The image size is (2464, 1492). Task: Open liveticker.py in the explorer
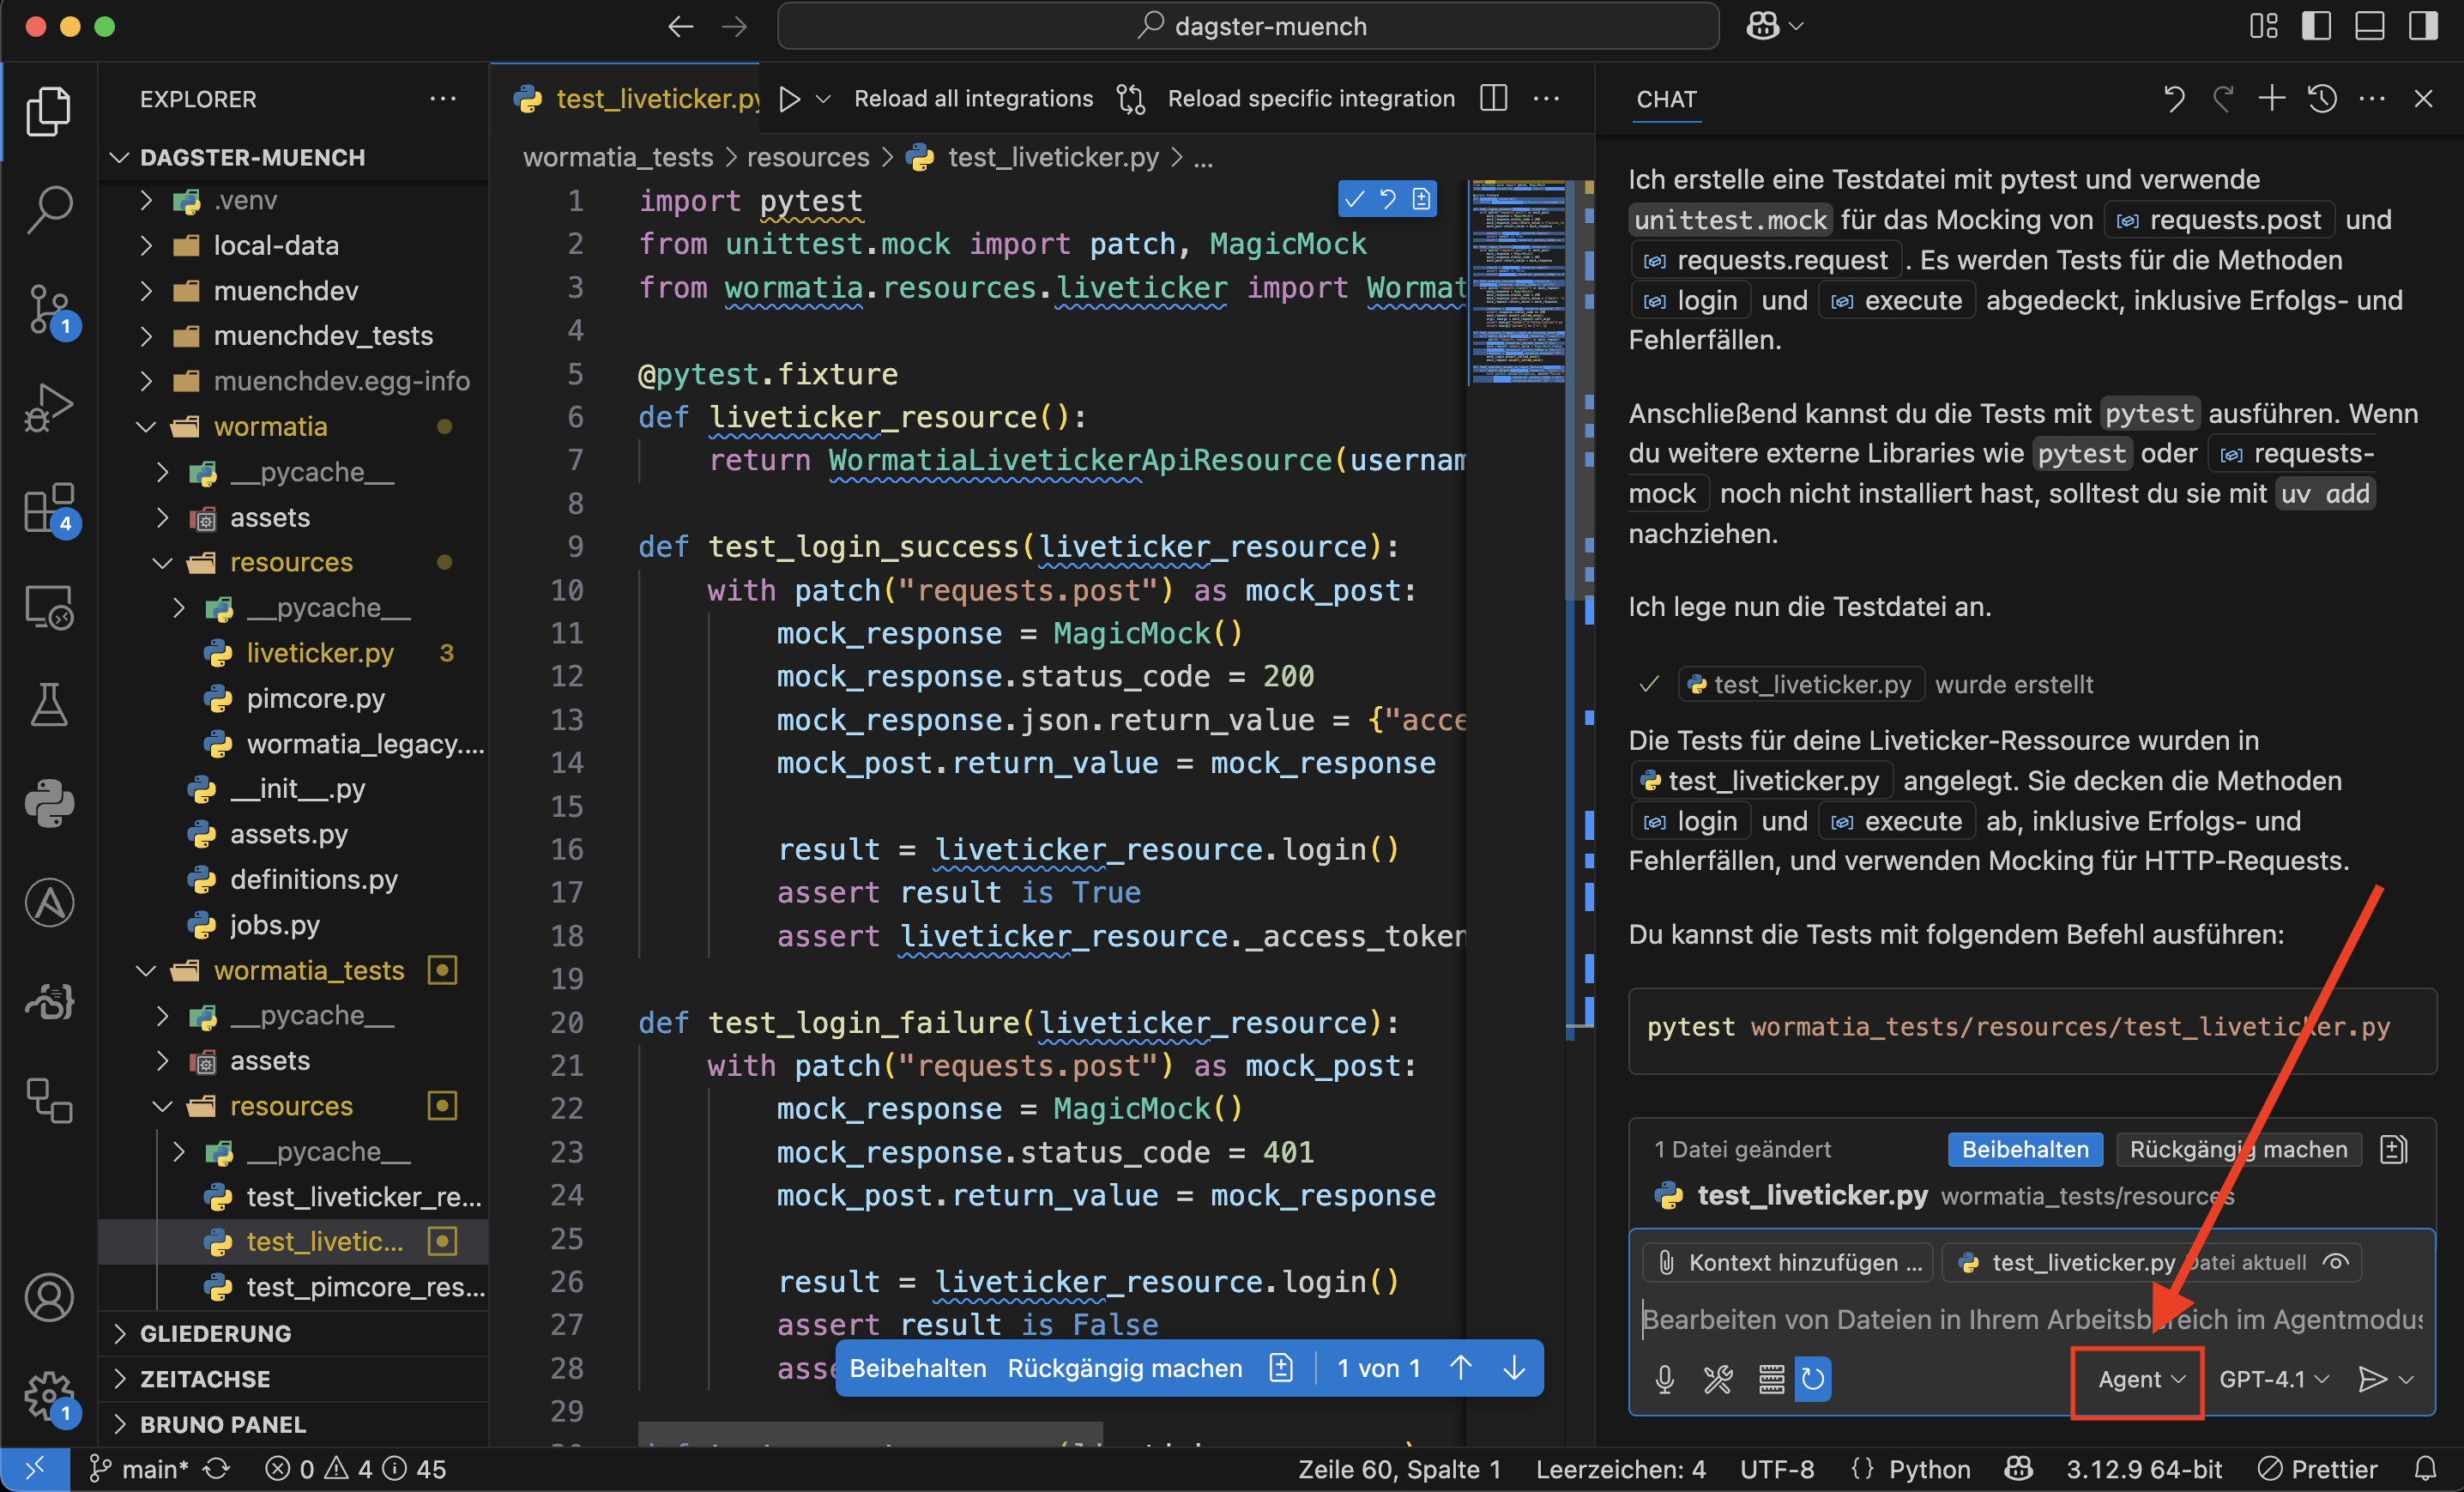point(320,652)
